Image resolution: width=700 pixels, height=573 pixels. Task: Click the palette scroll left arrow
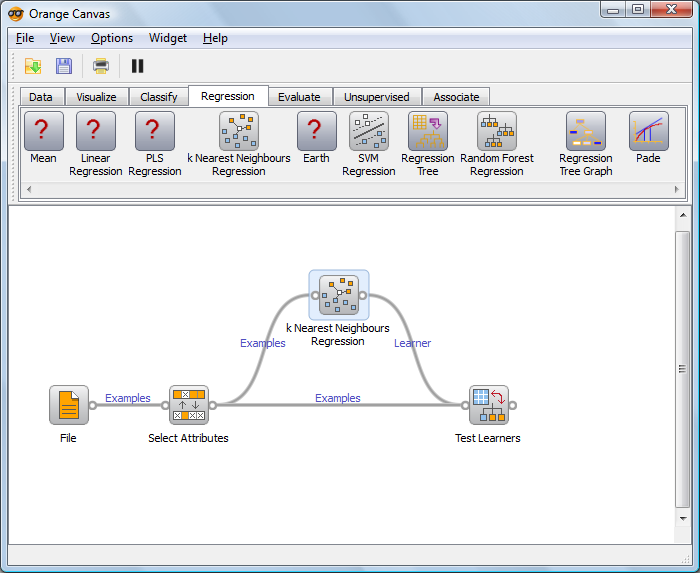29,189
